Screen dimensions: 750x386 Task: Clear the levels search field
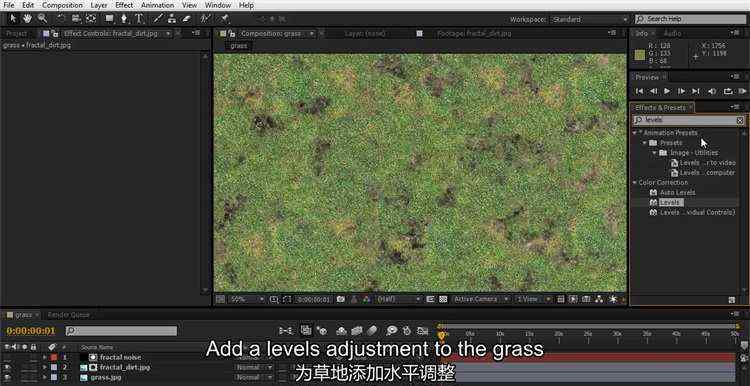point(739,121)
